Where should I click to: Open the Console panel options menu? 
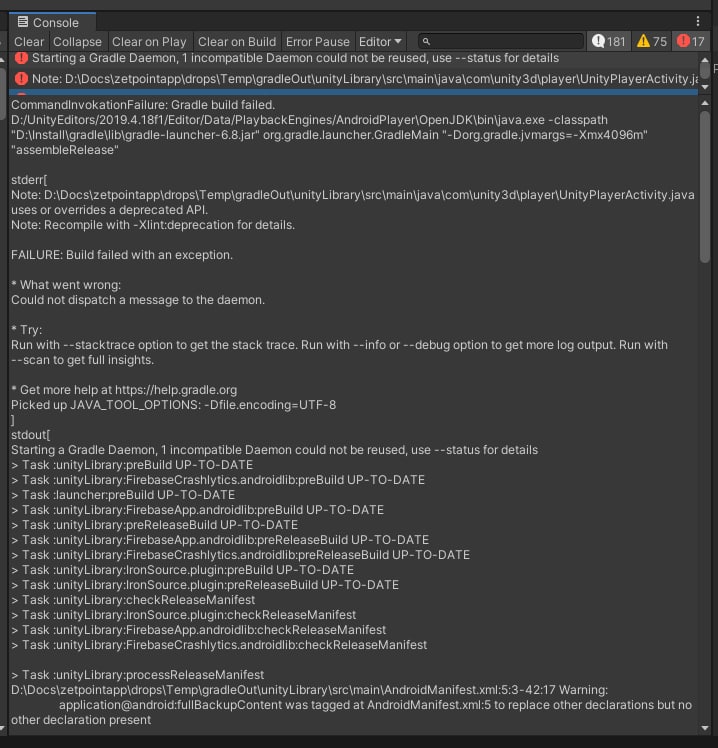coord(697,21)
